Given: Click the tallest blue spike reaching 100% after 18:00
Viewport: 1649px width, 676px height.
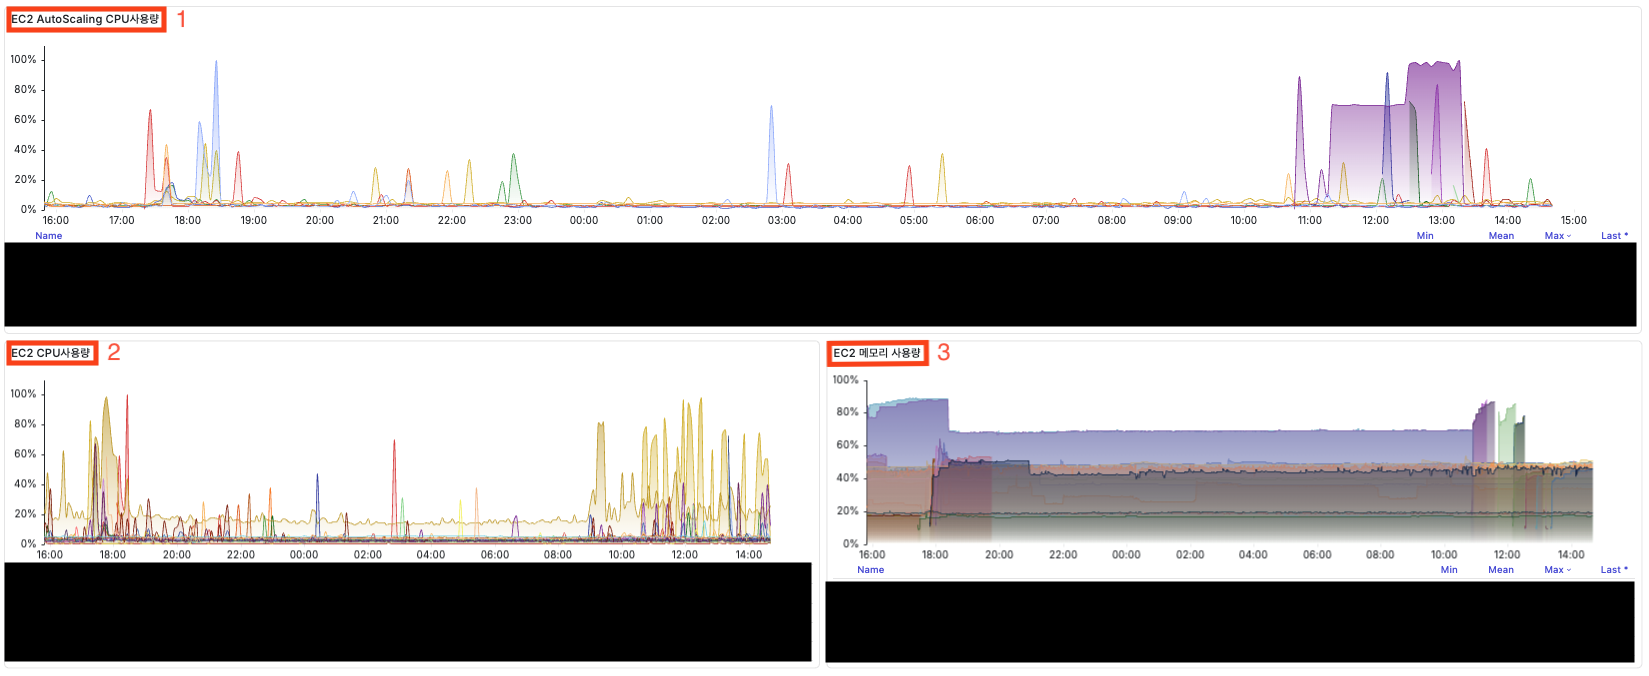Looking at the screenshot, I should pyautogui.click(x=215, y=90).
